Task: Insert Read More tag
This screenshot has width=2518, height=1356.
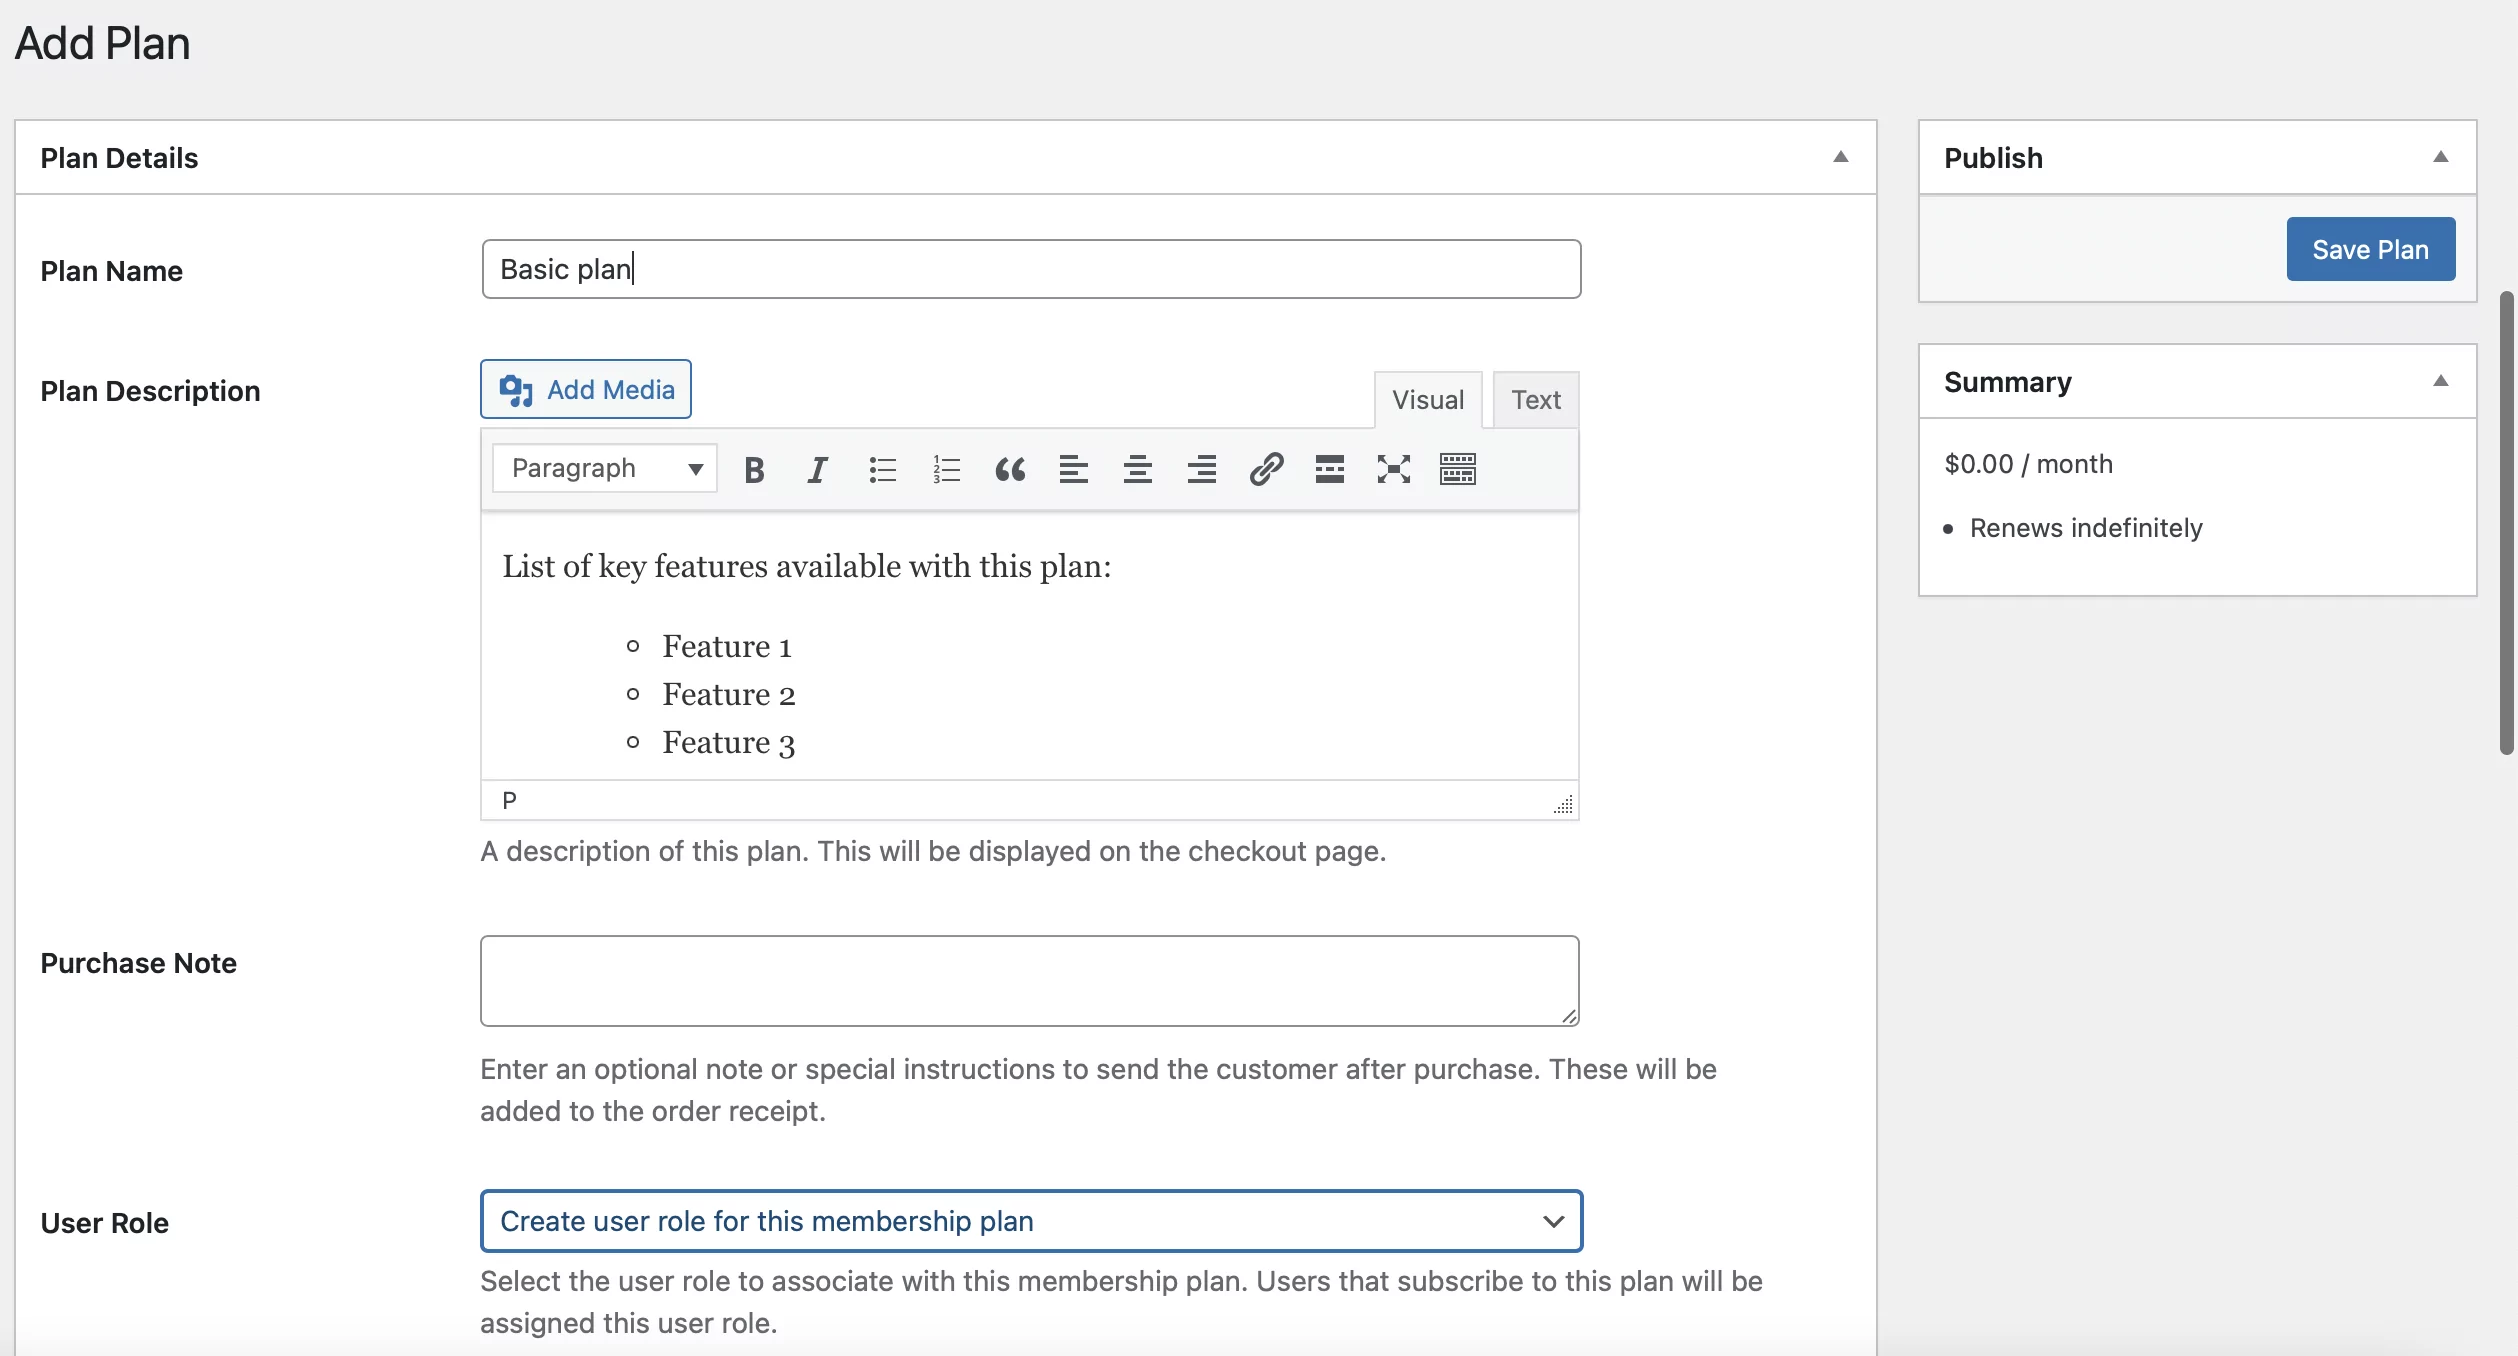Action: [1329, 469]
